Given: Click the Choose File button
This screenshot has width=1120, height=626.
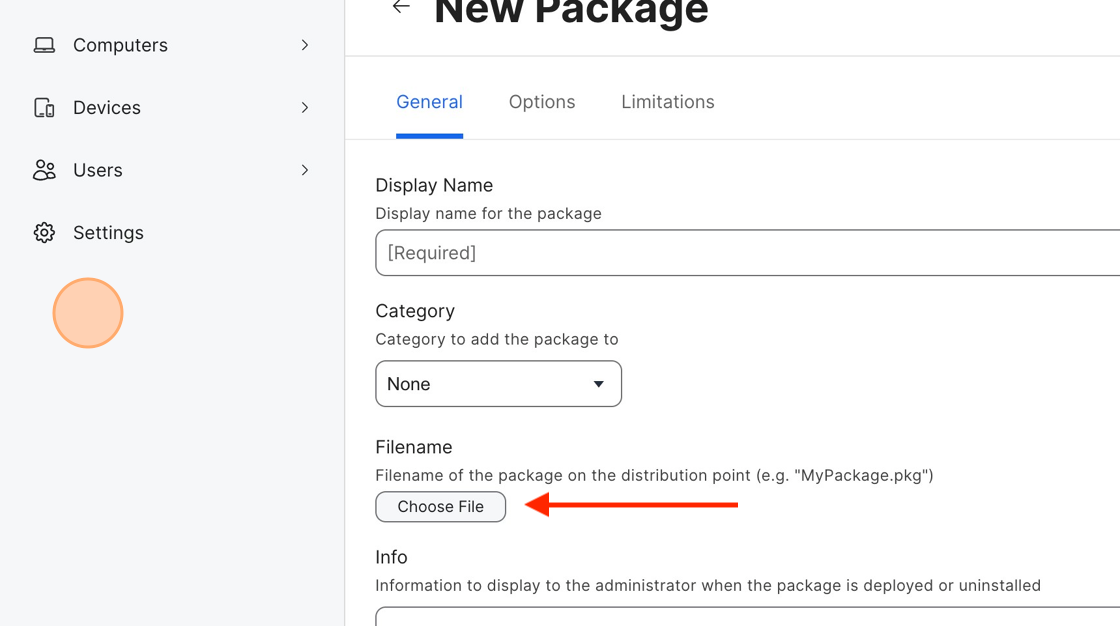Looking at the screenshot, I should tap(441, 507).
